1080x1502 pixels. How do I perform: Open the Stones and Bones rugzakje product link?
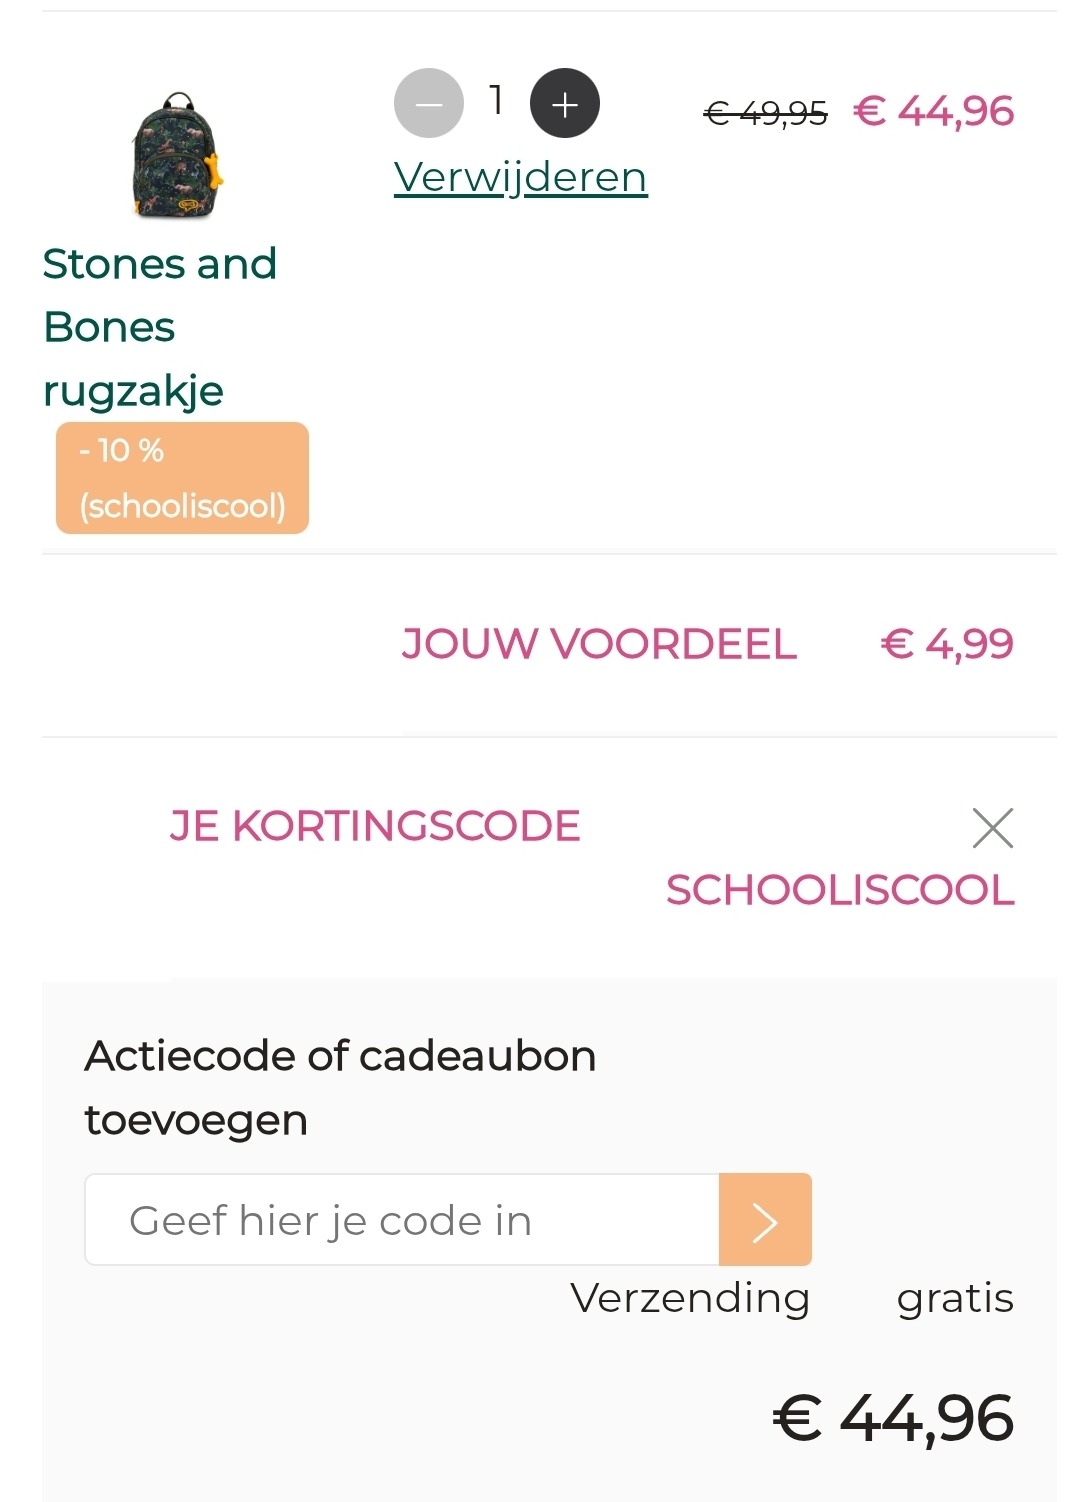tap(160, 326)
